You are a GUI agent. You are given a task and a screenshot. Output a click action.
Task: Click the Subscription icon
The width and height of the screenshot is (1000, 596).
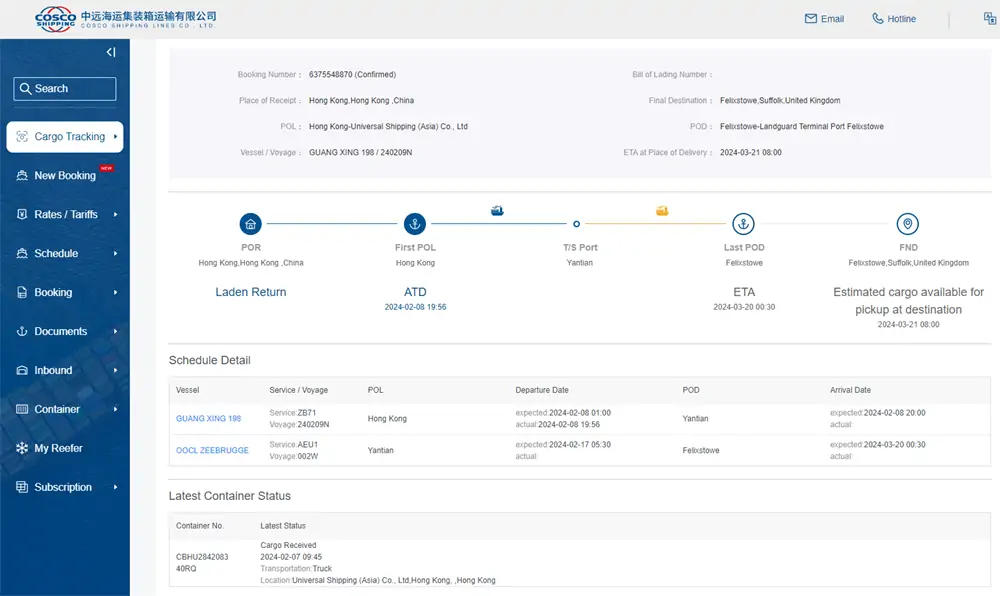pyautogui.click(x=22, y=486)
